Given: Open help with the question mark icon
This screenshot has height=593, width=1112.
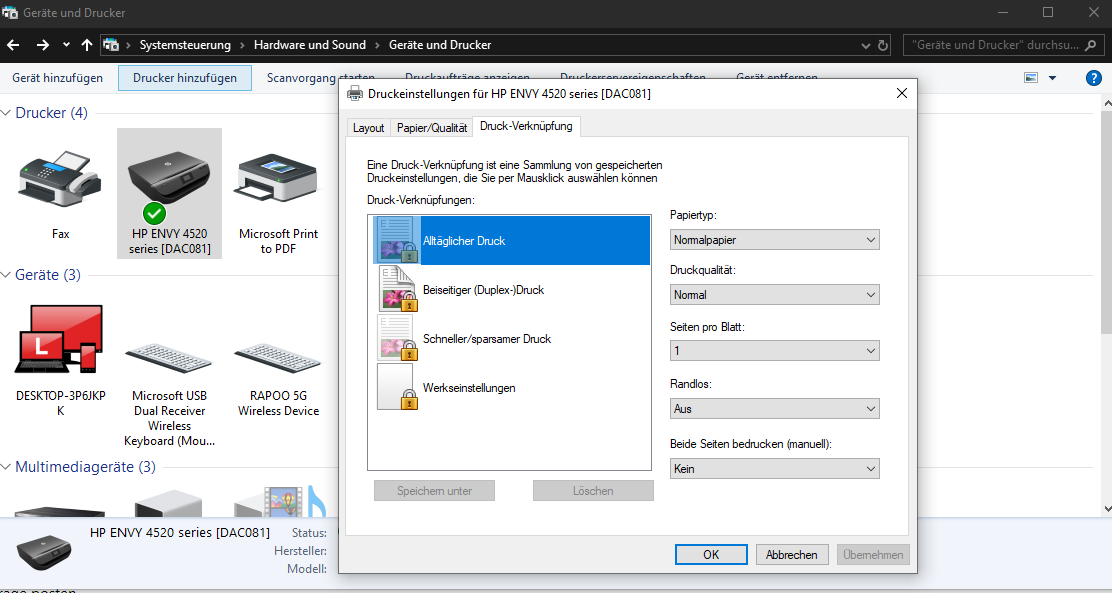Looking at the screenshot, I should [x=1094, y=77].
